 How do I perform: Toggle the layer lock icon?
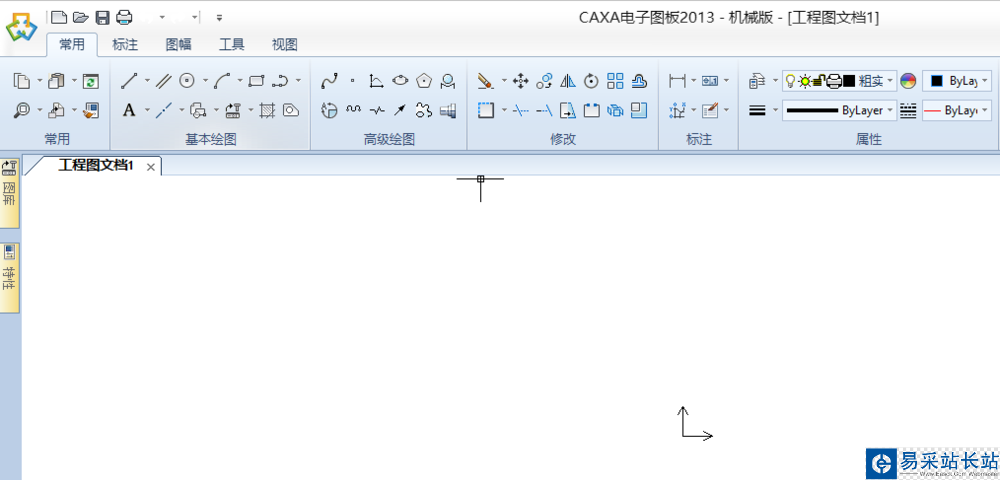818,81
